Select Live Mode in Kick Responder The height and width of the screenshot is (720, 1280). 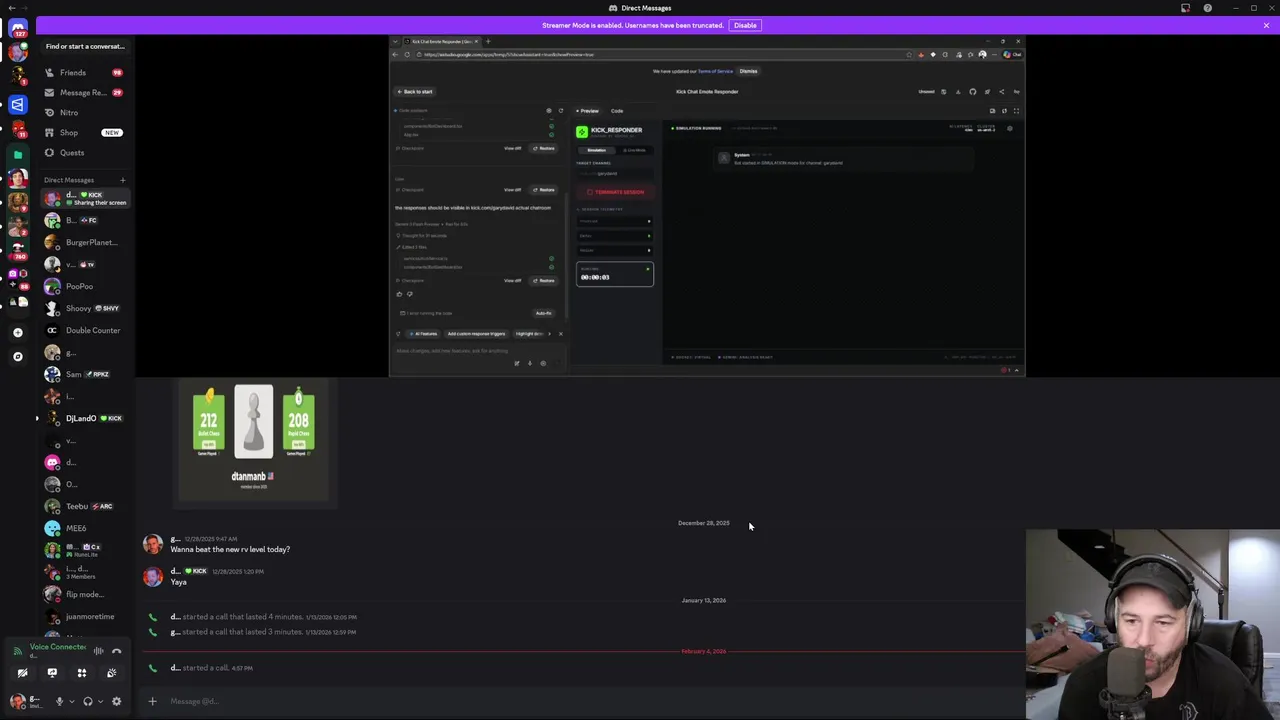[x=634, y=150]
